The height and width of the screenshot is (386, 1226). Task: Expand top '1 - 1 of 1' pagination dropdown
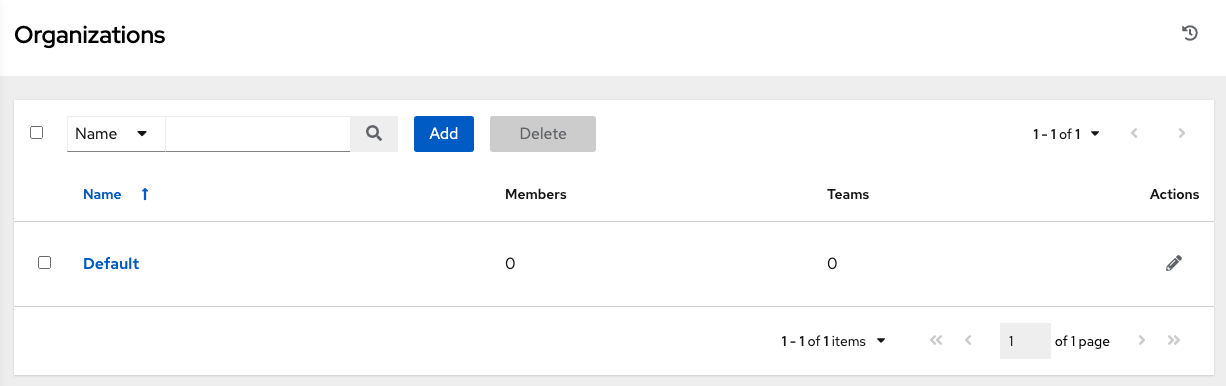pyautogui.click(x=1067, y=134)
